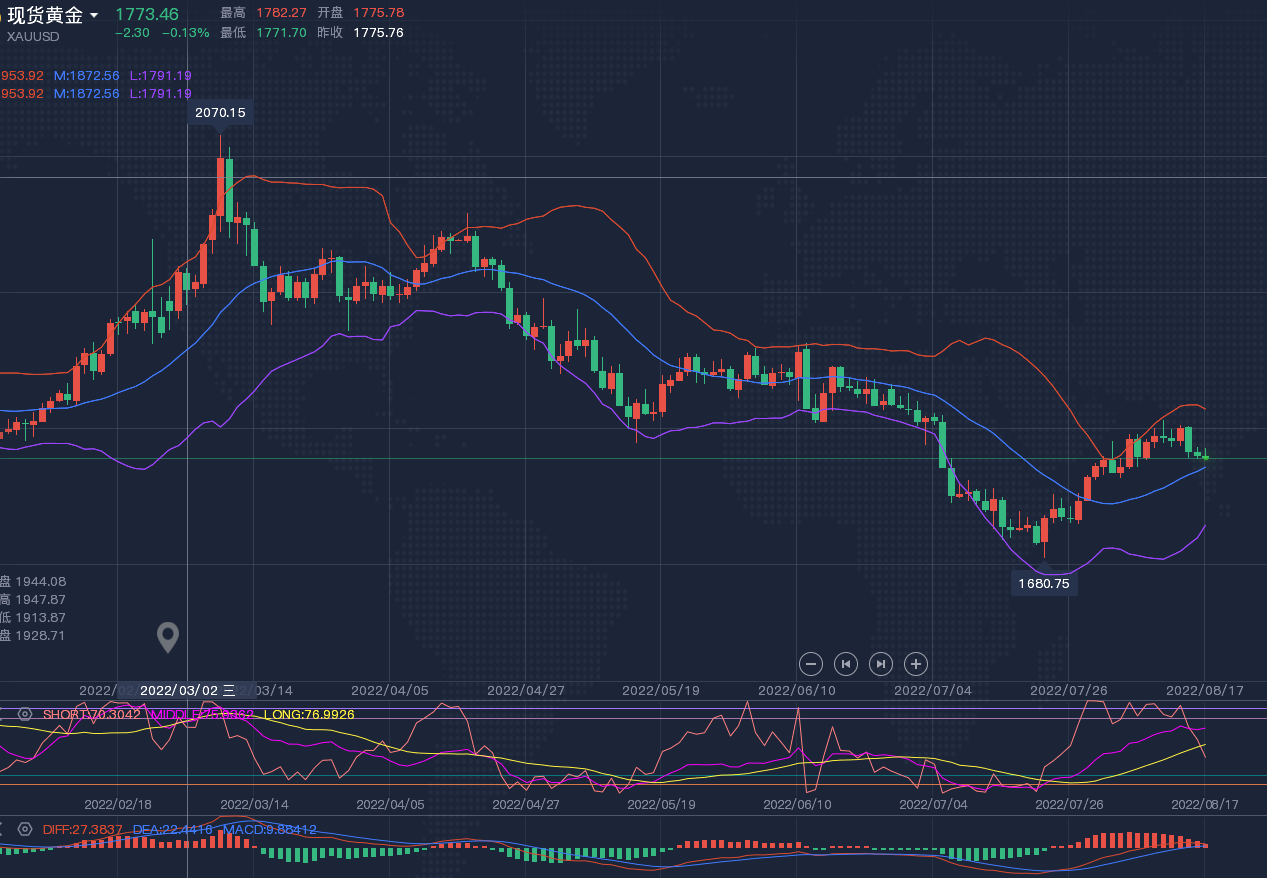Click the zoom out minus button
The height and width of the screenshot is (878, 1267).
pyautogui.click(x=811, y=663)
